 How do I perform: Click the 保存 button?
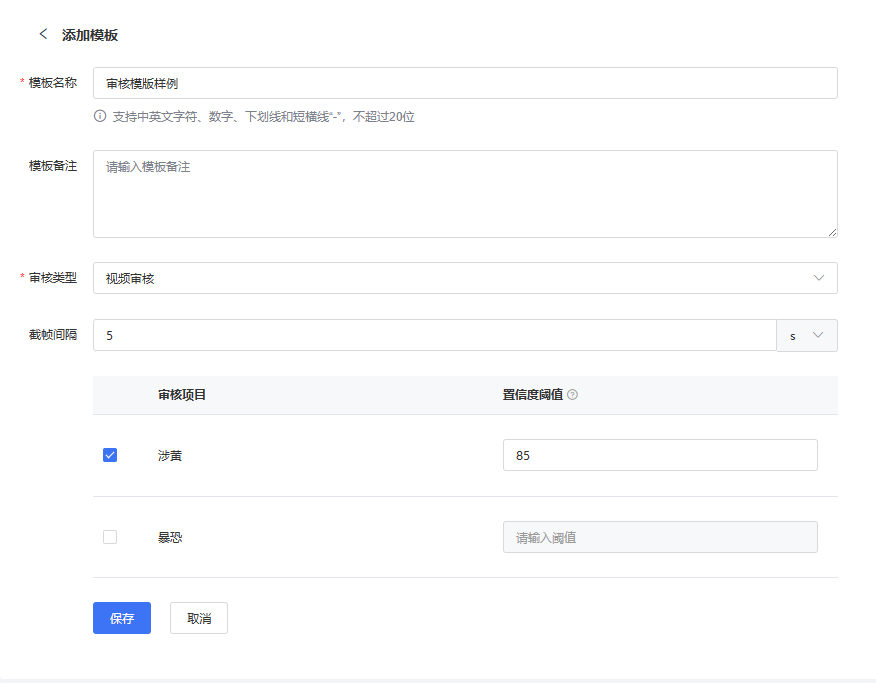pyautogui.click(x=122, y=618)
